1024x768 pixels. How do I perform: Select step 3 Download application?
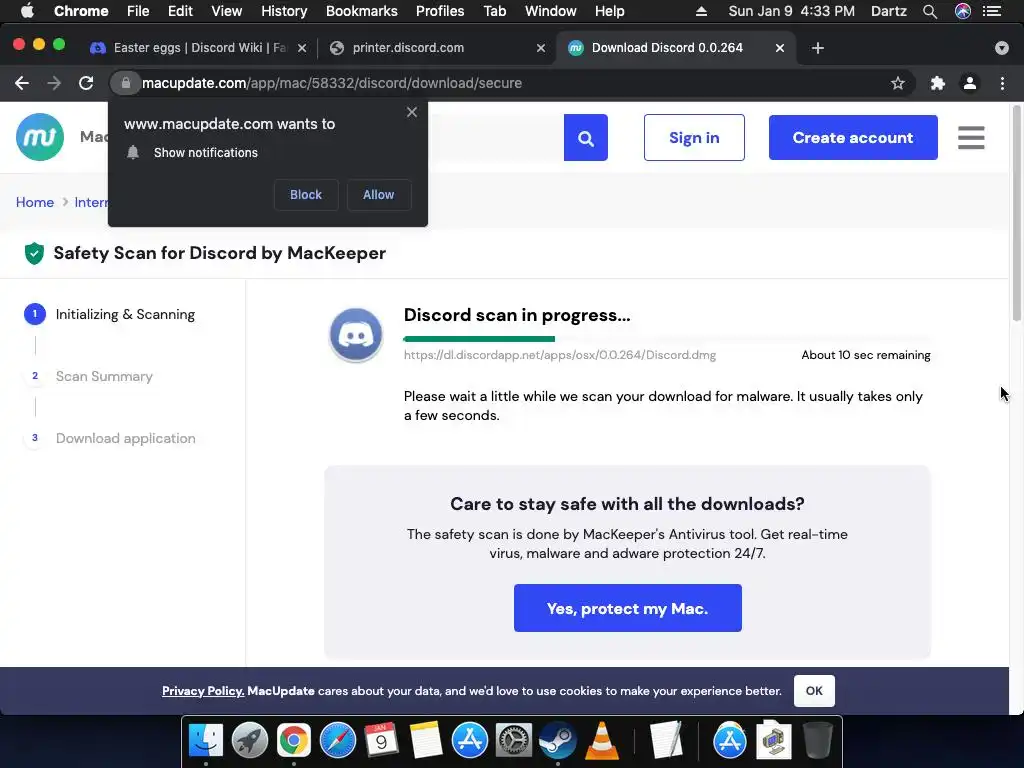[x=110, y=438]
